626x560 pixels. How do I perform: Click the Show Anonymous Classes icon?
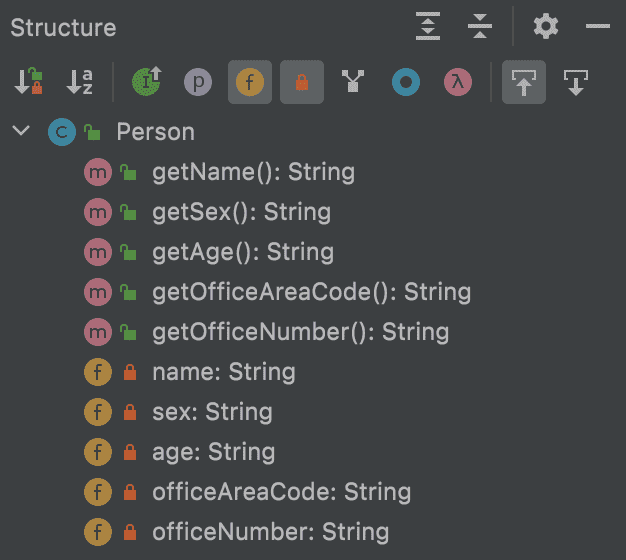pyautogui.click(x=405, y=83)
